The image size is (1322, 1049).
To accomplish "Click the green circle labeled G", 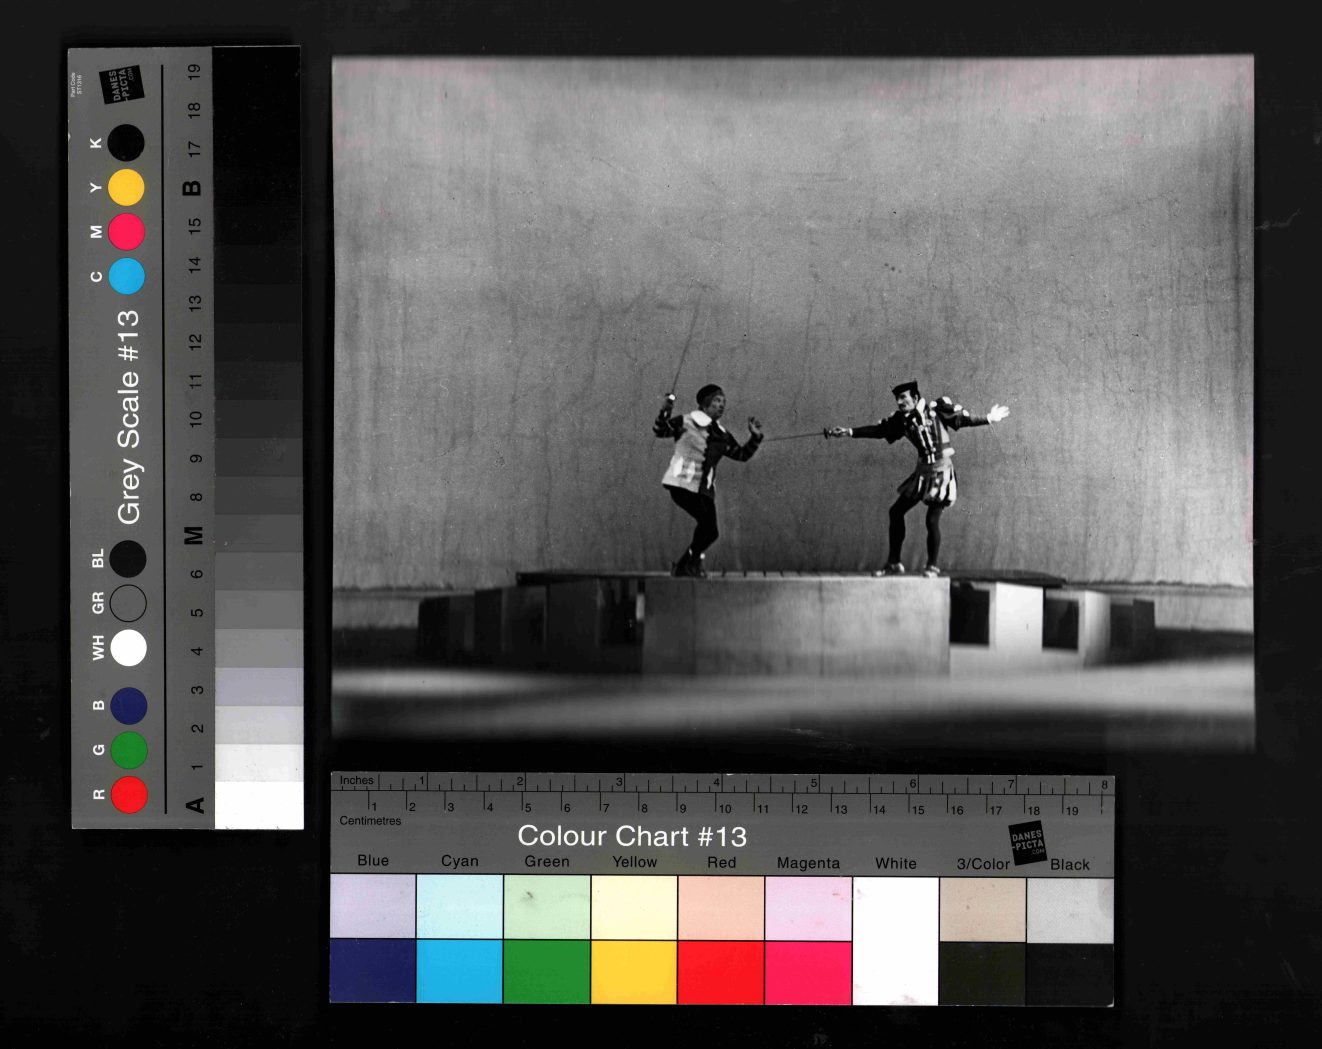I will 129,750.
